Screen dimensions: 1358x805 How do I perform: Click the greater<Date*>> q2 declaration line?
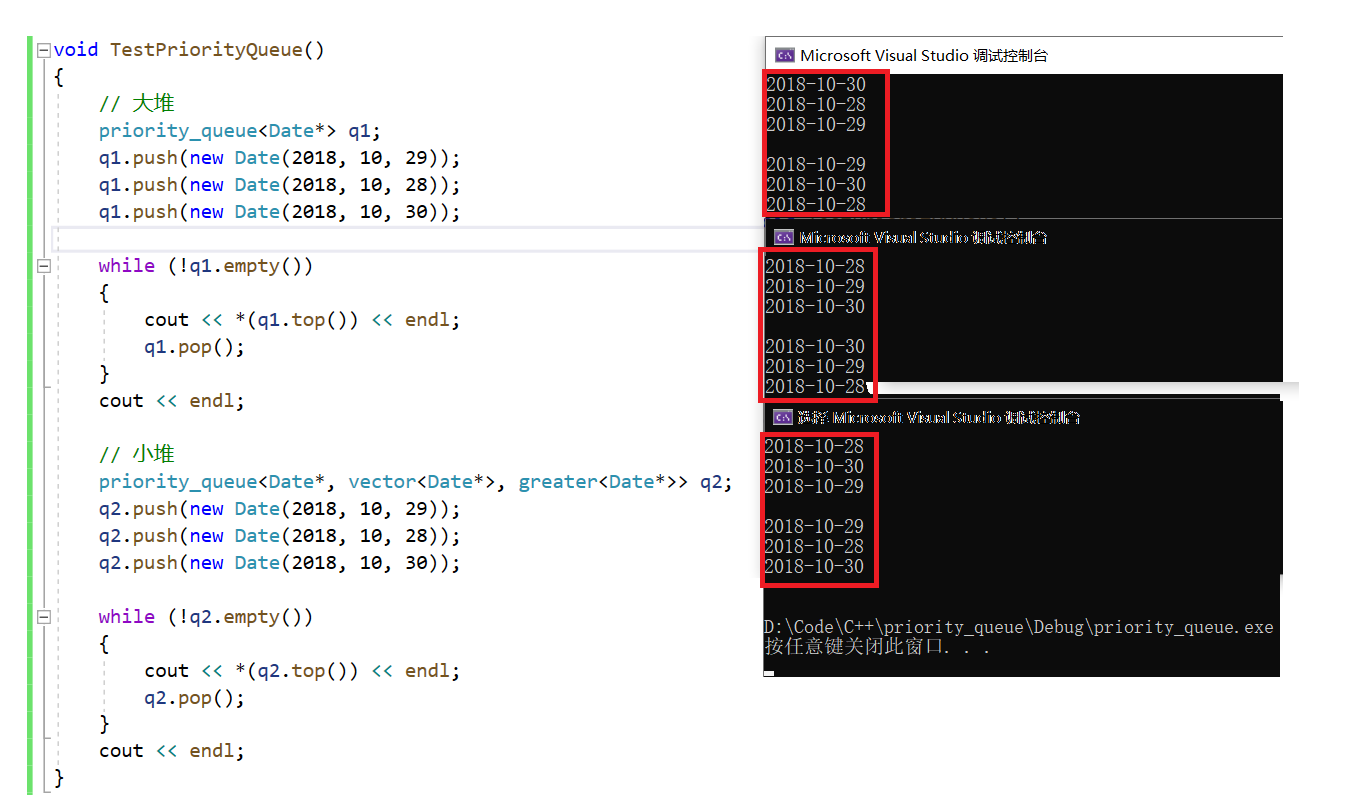click(x=416, y=482)
